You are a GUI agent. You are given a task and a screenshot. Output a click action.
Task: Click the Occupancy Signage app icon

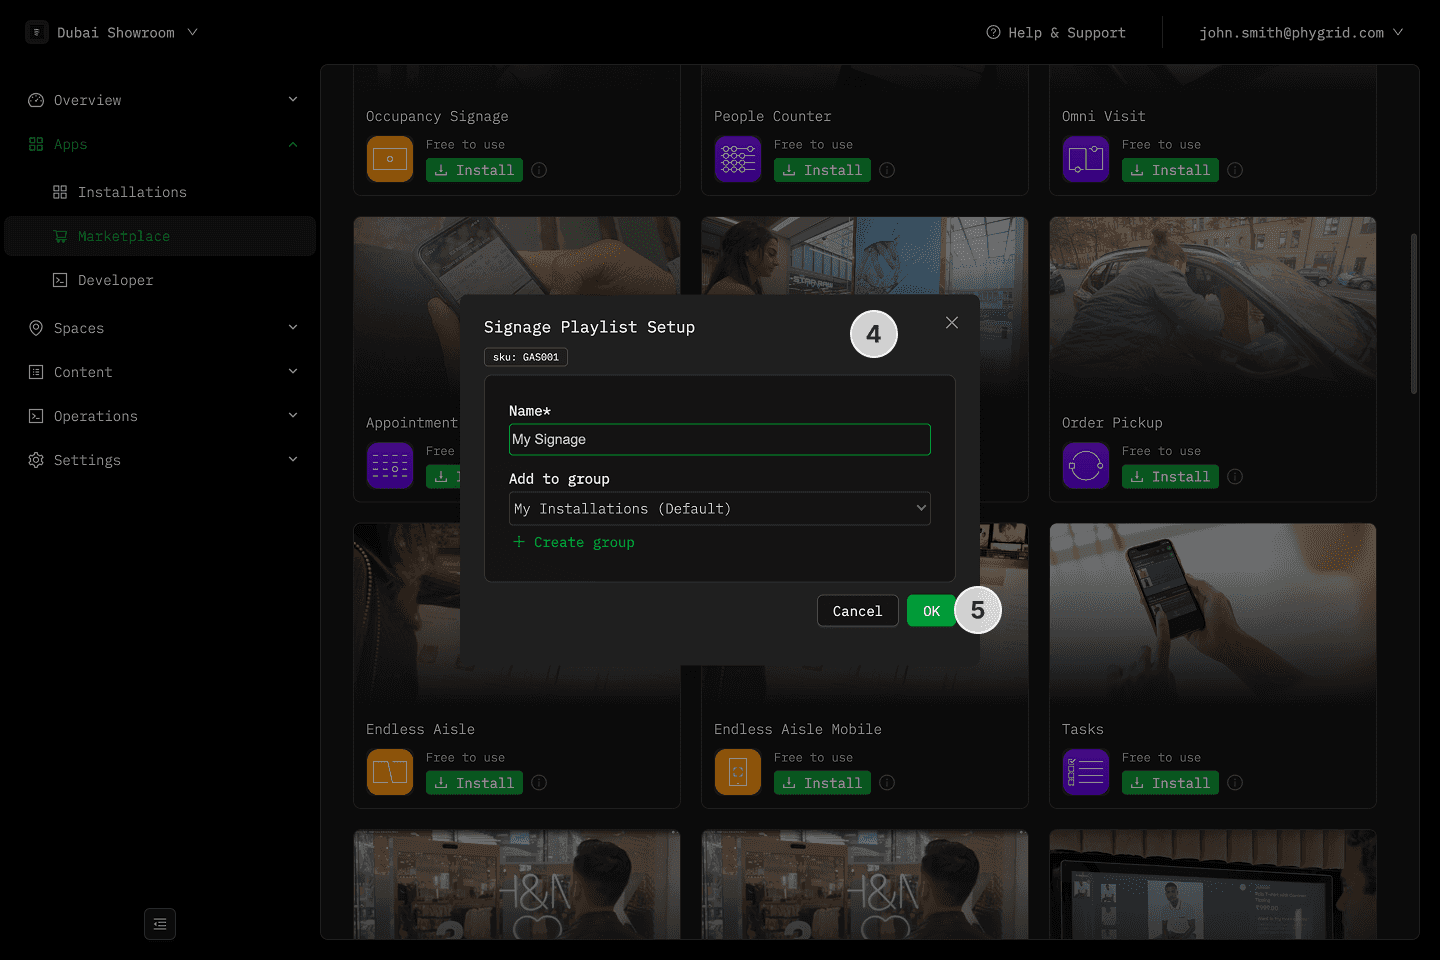(390, 159)
